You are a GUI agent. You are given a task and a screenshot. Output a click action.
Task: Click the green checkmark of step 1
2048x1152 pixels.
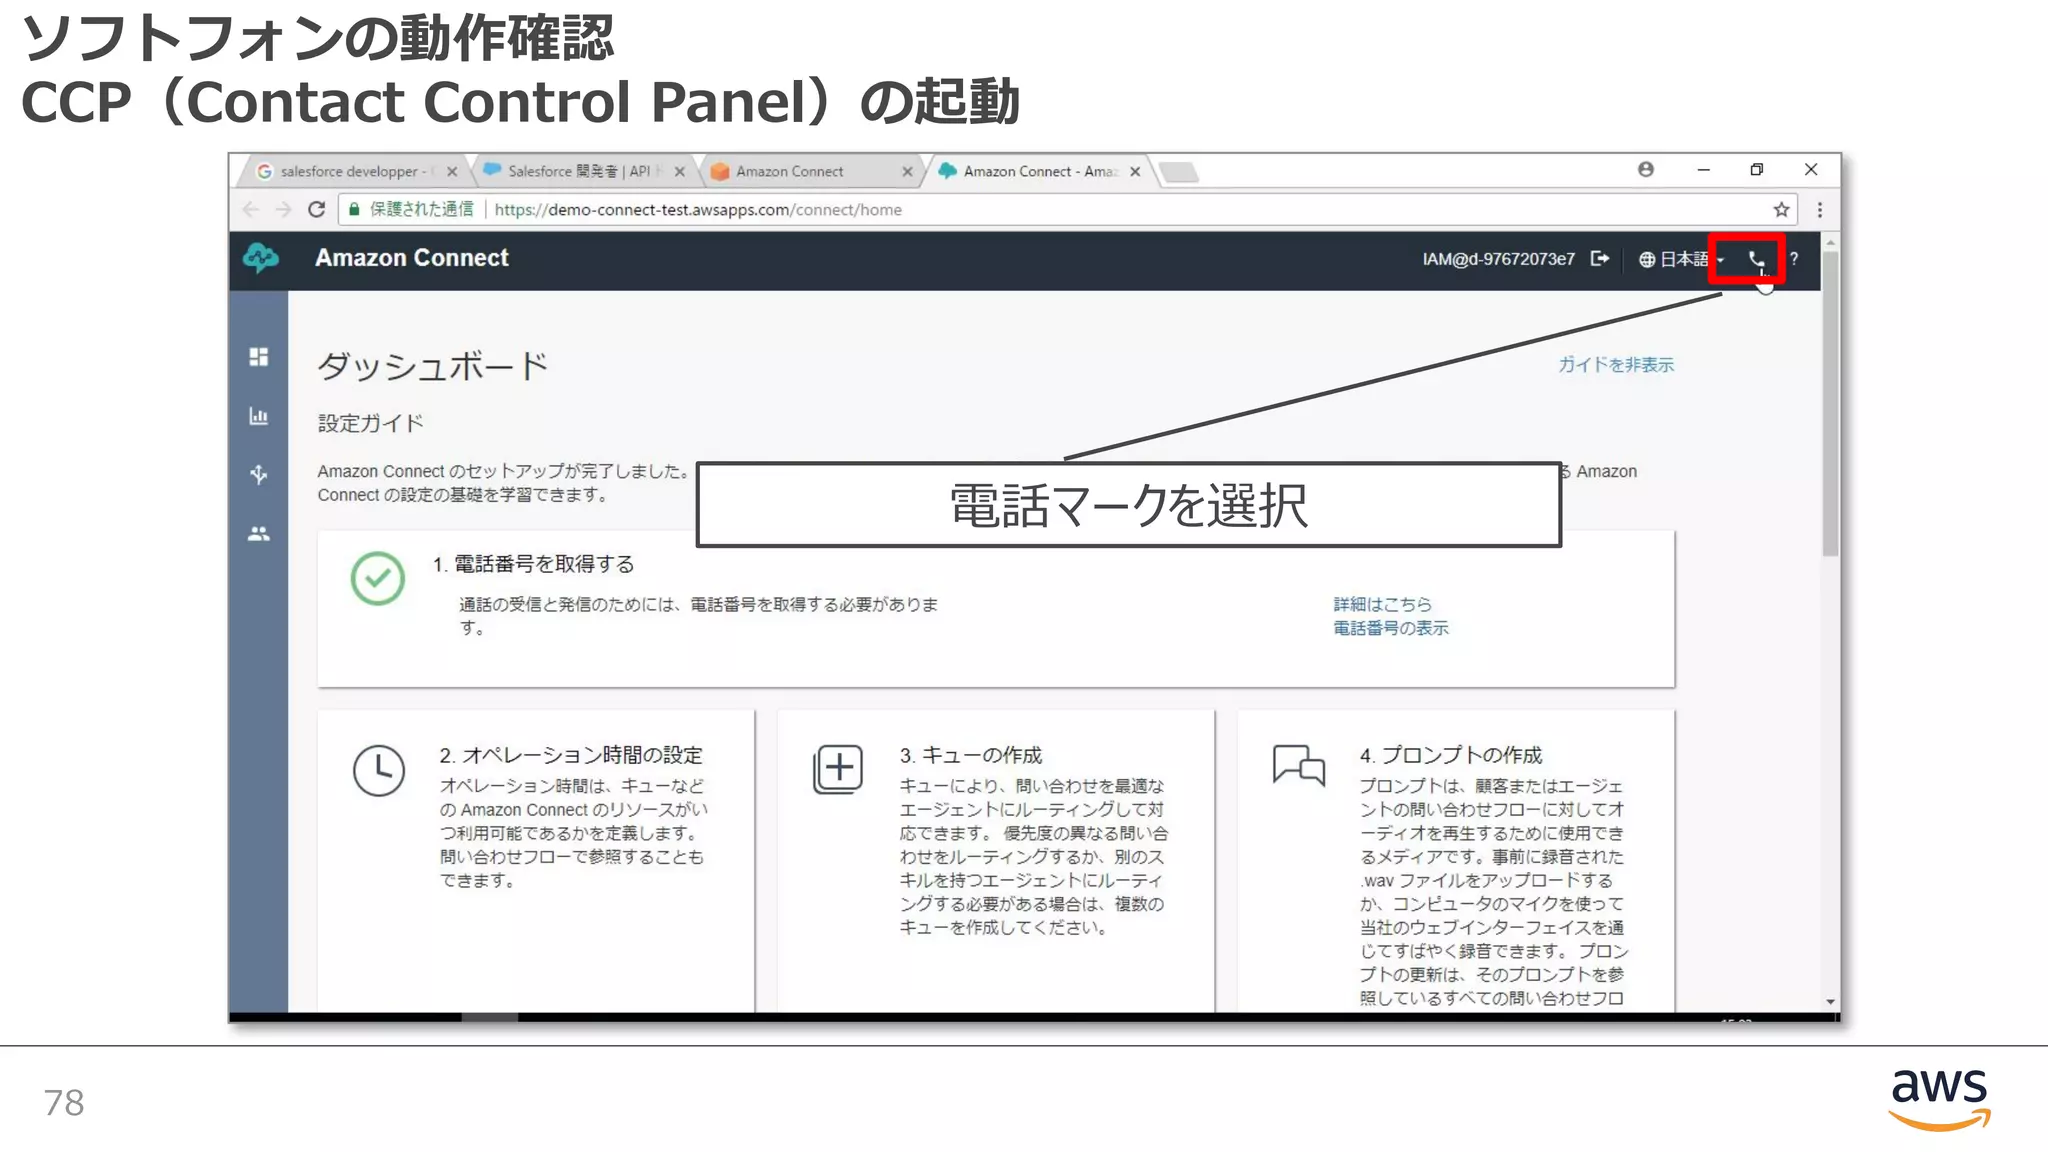pyautogui.click(x=378, y=578)
